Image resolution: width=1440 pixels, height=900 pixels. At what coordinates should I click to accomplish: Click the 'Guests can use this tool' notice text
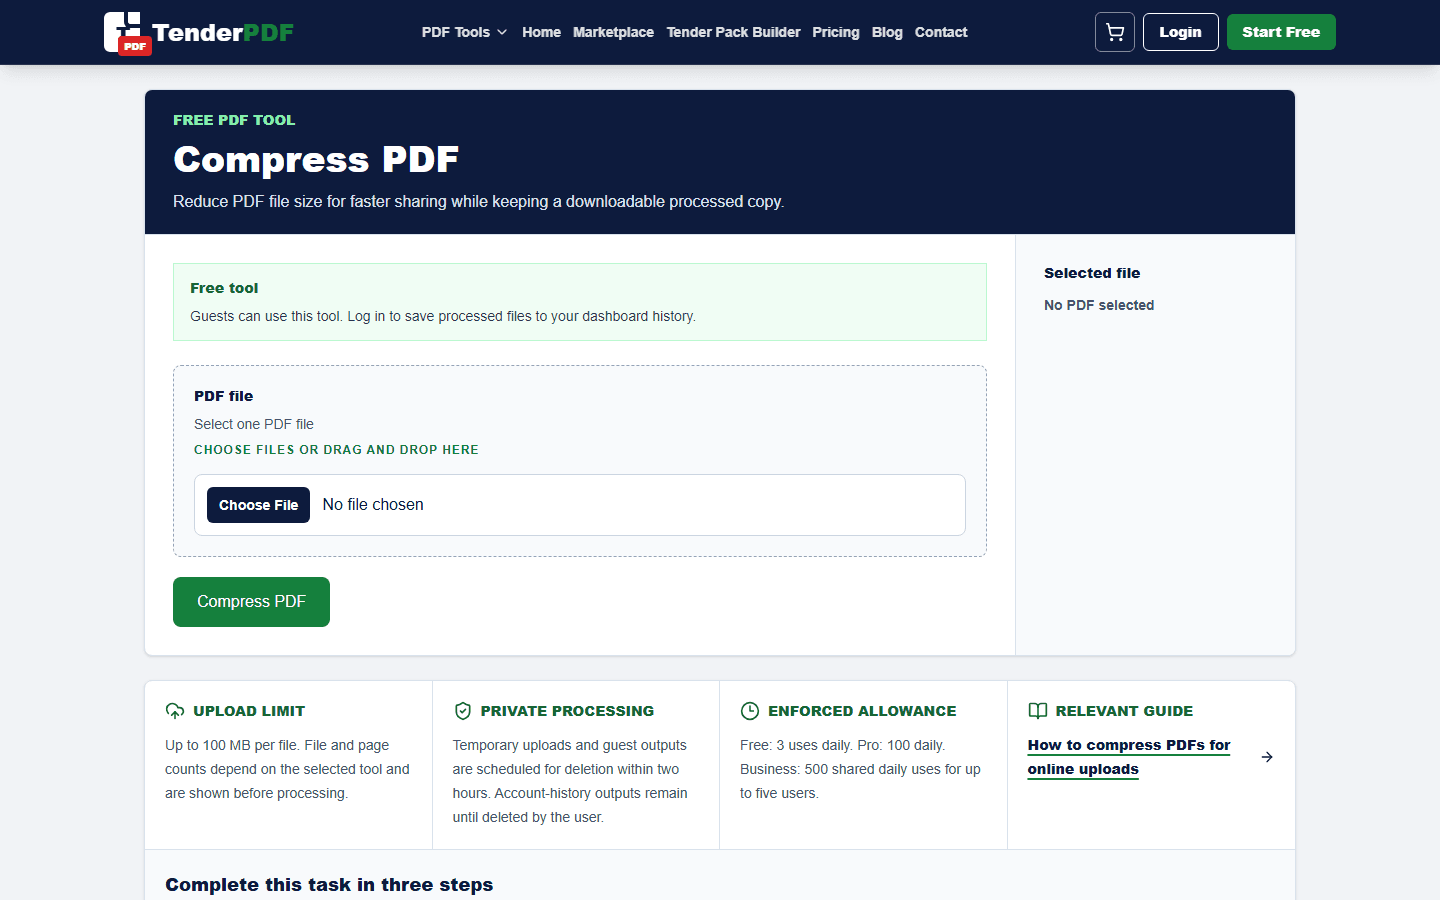pyautogui.click(x=443, y=316)
